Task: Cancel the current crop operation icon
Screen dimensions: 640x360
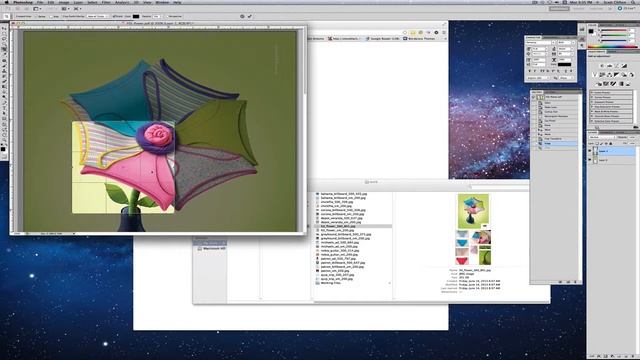Action: point(242,16)
